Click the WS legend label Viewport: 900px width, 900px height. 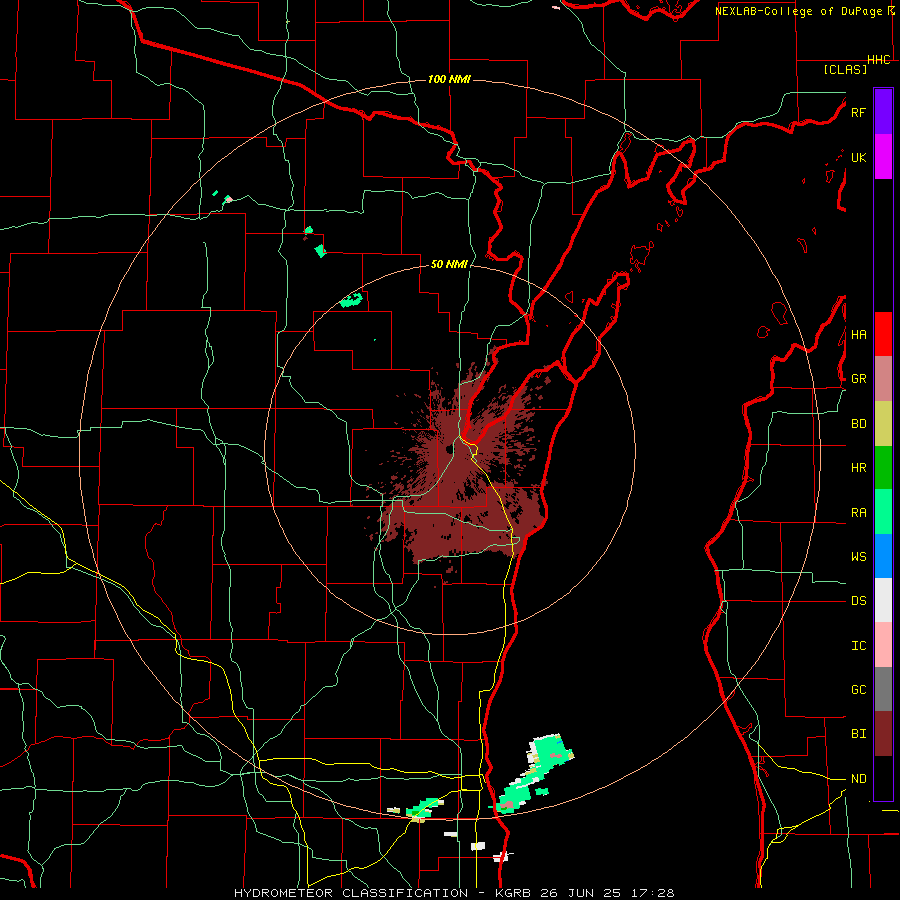click(x=858, y=557)
